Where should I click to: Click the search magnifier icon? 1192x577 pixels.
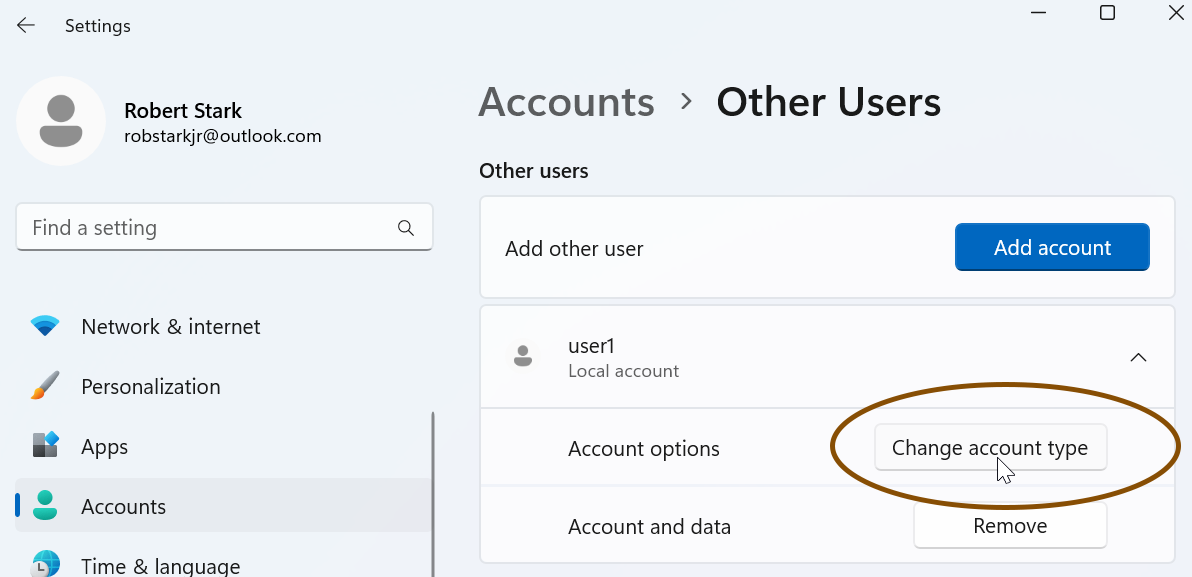pos(406,228)
